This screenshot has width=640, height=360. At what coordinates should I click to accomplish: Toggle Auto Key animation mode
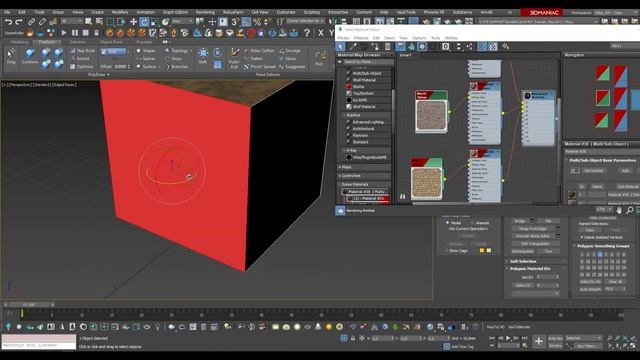(x=556, y=338)
